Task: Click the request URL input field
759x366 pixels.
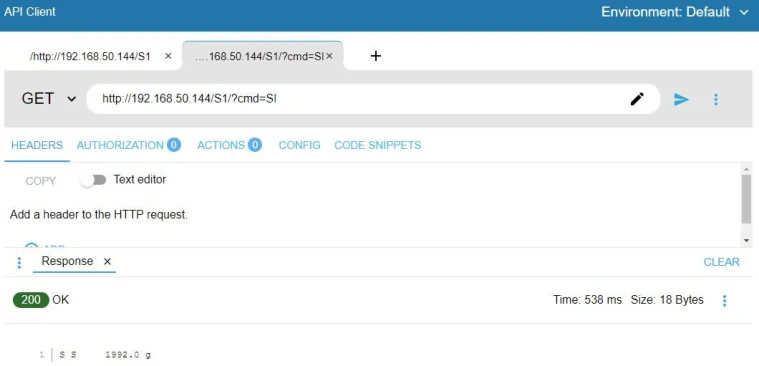Action: pos(358,99)
